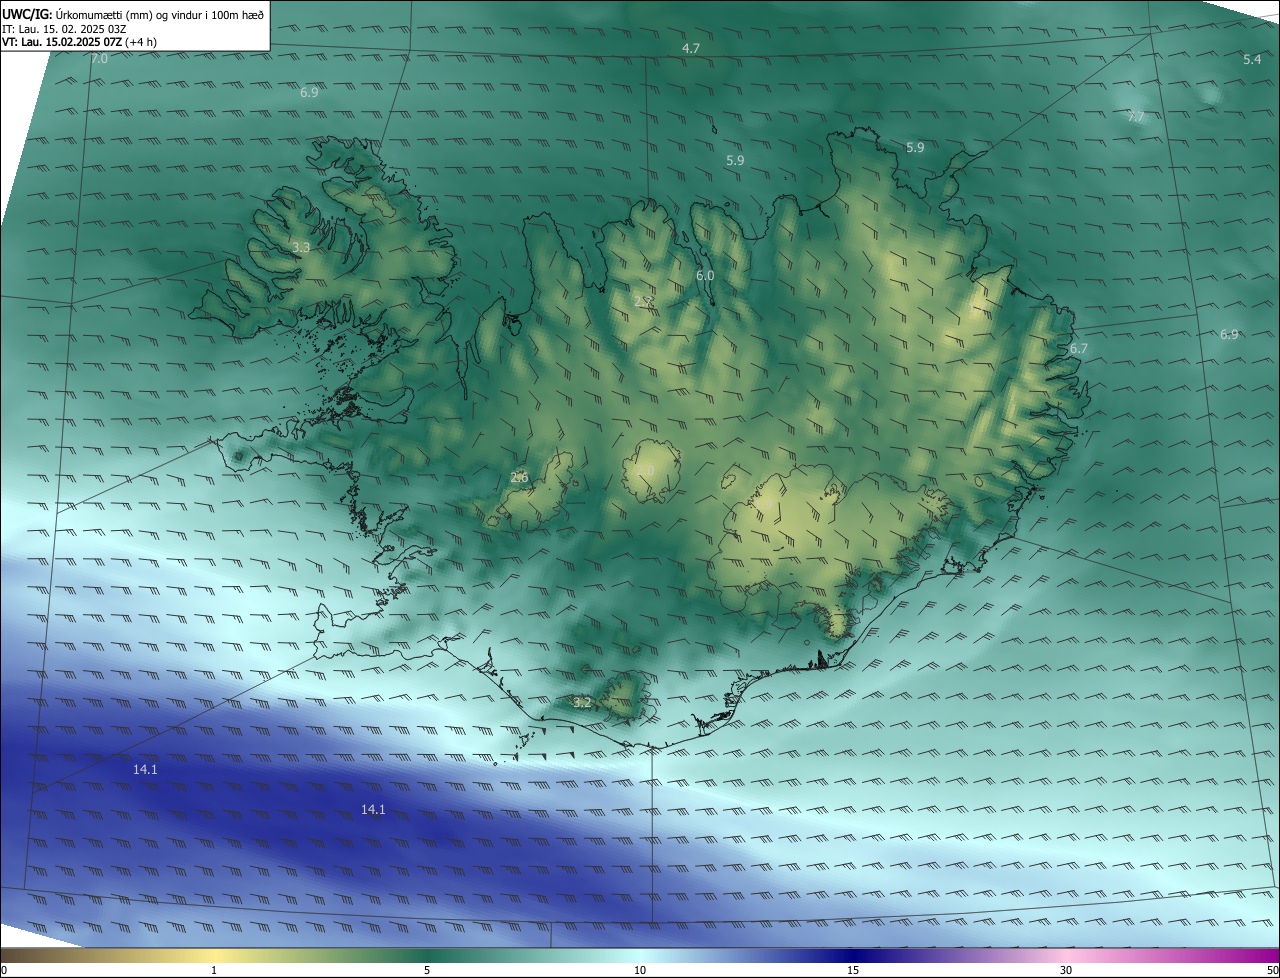Screen dimensions: 1280x978
Task: Click the 3.3 value over the Westfjords
Action: pyautogui.click(x=301, y=247)
